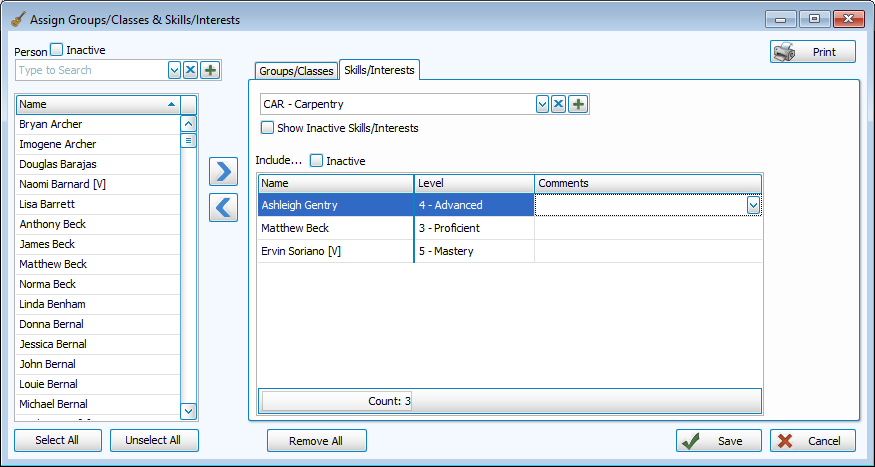Open Comments dropdown for Ashleigh Gentry
This screenshot has height=467, width=875.
[753, 205]
